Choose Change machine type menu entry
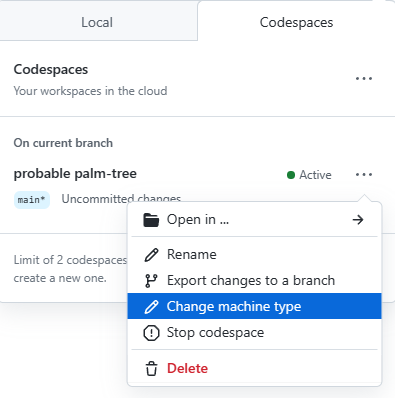Viewport: 395px width, 398px height. click(255, 306)
